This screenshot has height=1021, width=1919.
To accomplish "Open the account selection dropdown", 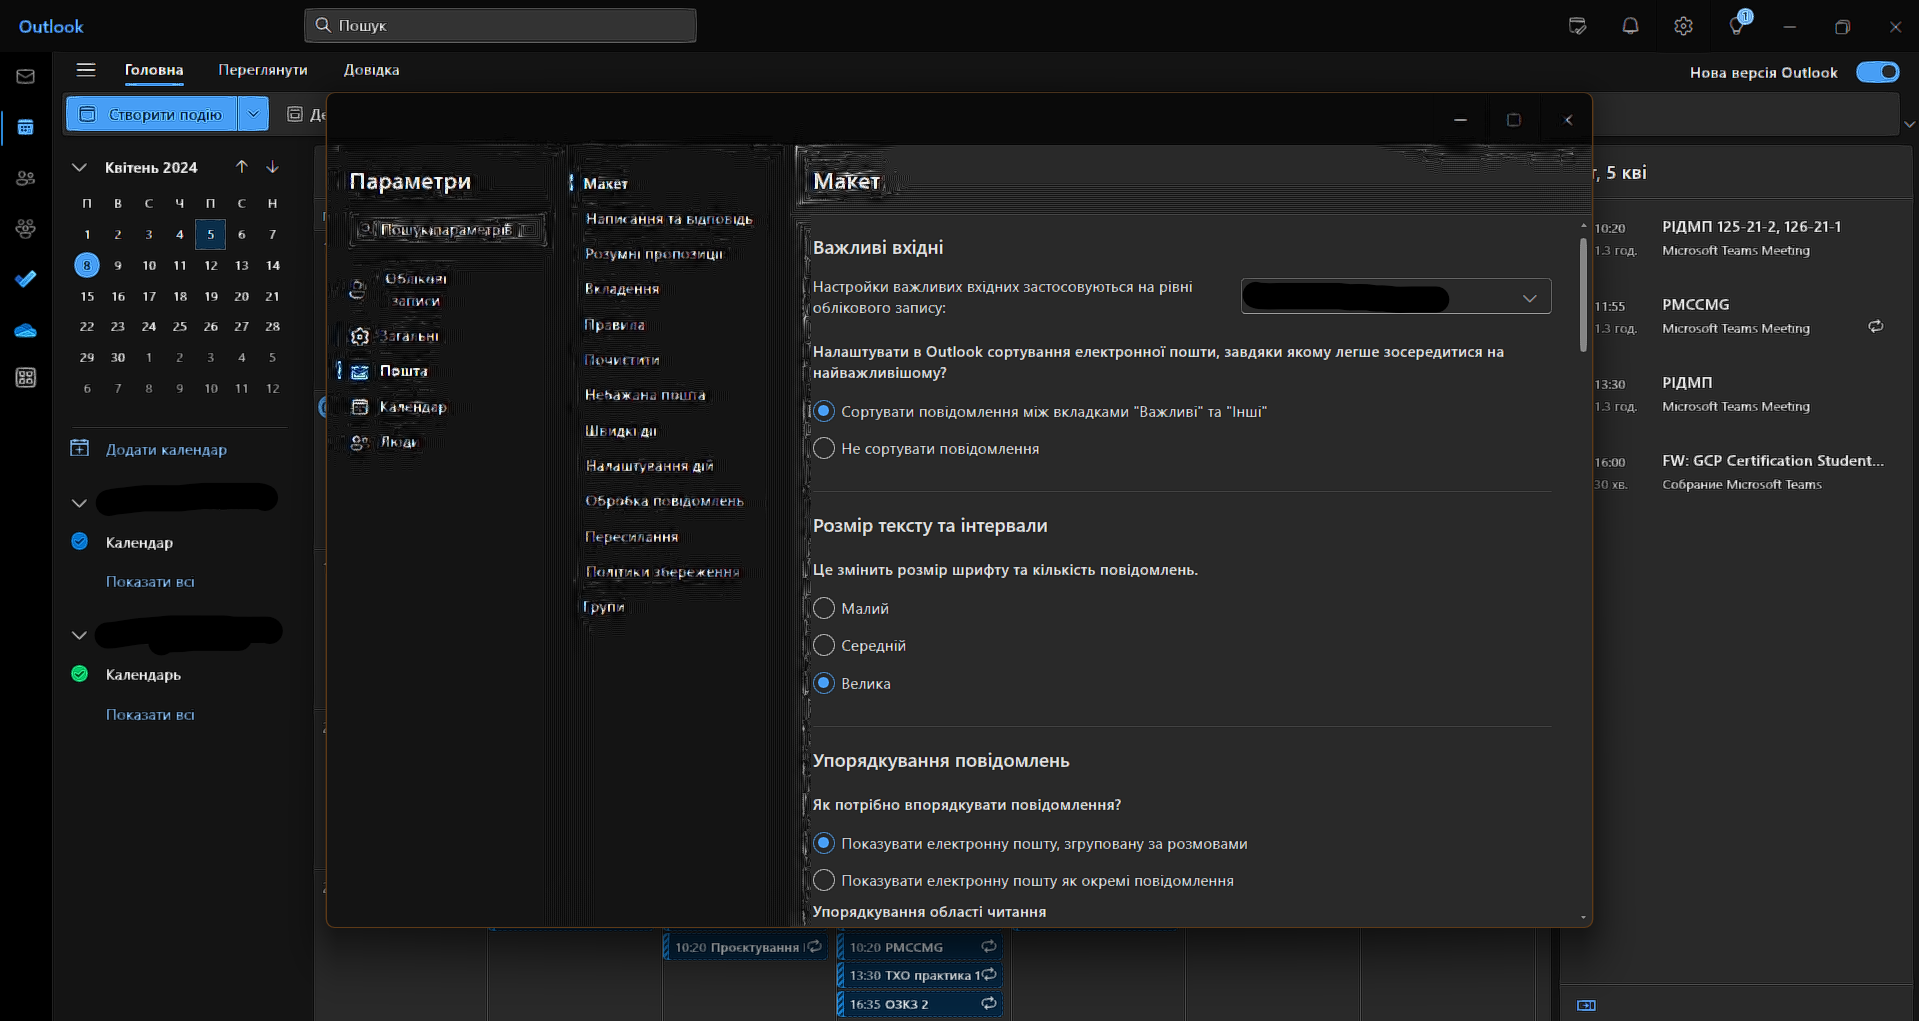I will coord(1394,296).
